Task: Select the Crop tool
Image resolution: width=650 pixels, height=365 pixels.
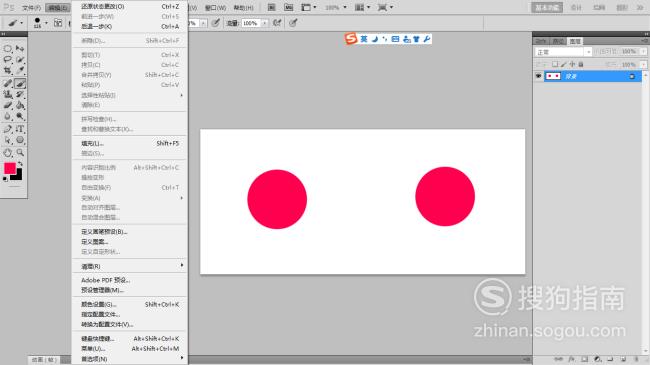Action: point(8,71)
